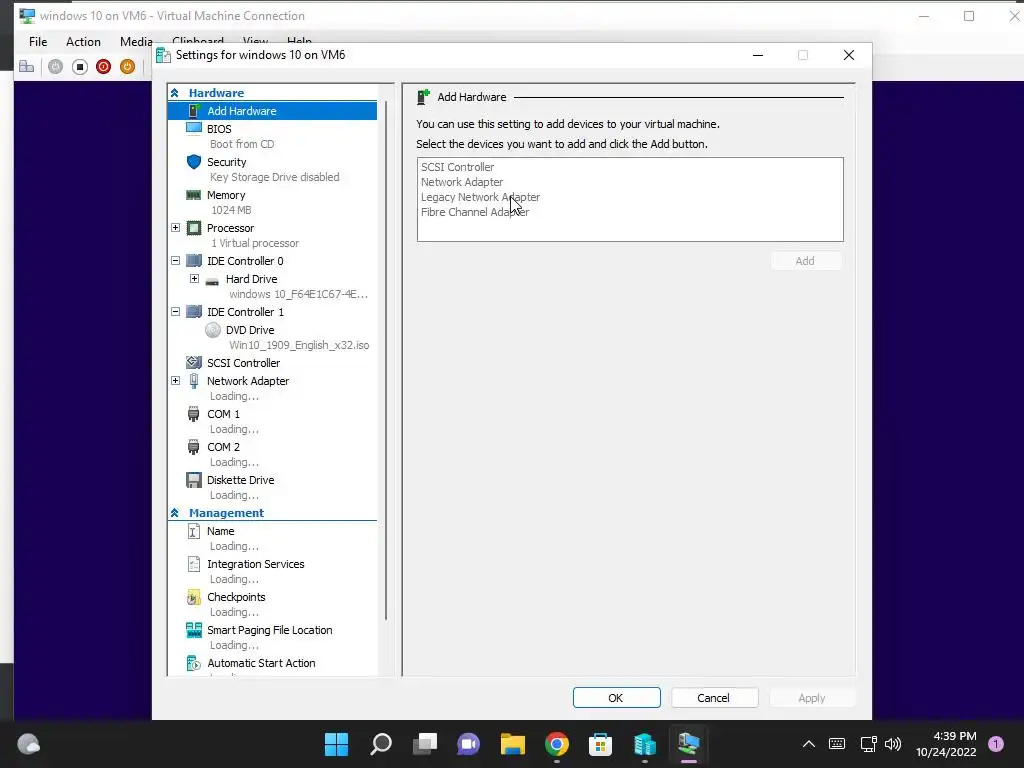1024x768 pixels.
Task: Click the orange Save toolbar icon
Action: (127, 67)
